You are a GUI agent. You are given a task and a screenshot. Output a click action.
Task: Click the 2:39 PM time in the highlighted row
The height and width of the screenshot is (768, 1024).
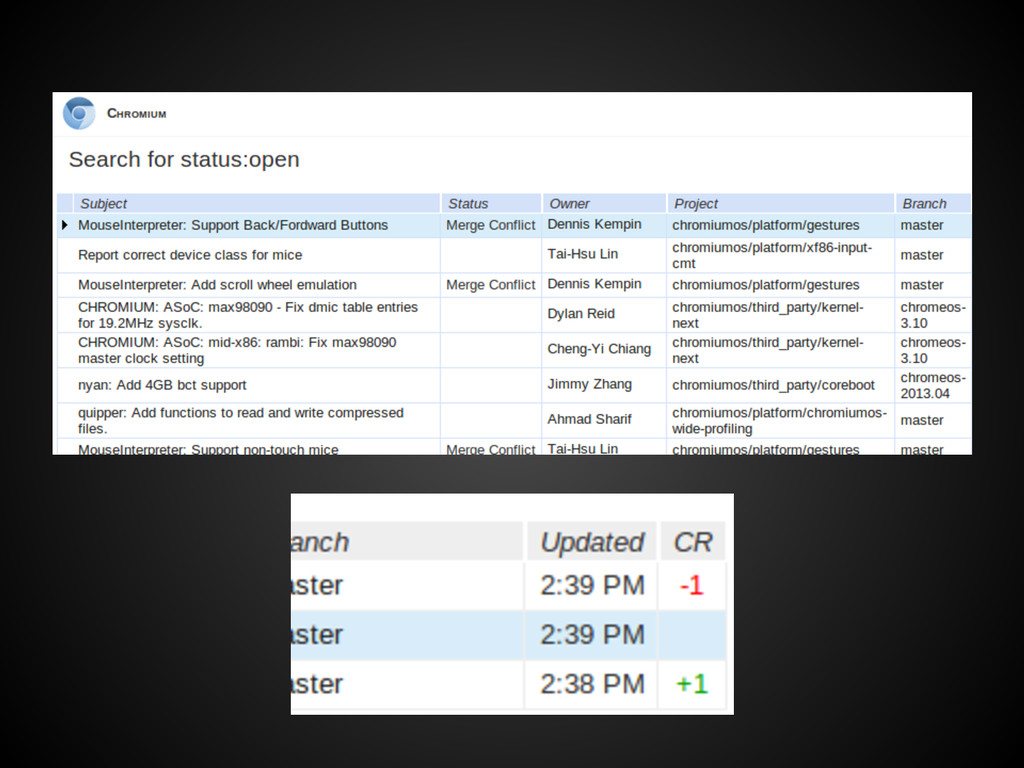pyautogui.click(x=592, y=635)
